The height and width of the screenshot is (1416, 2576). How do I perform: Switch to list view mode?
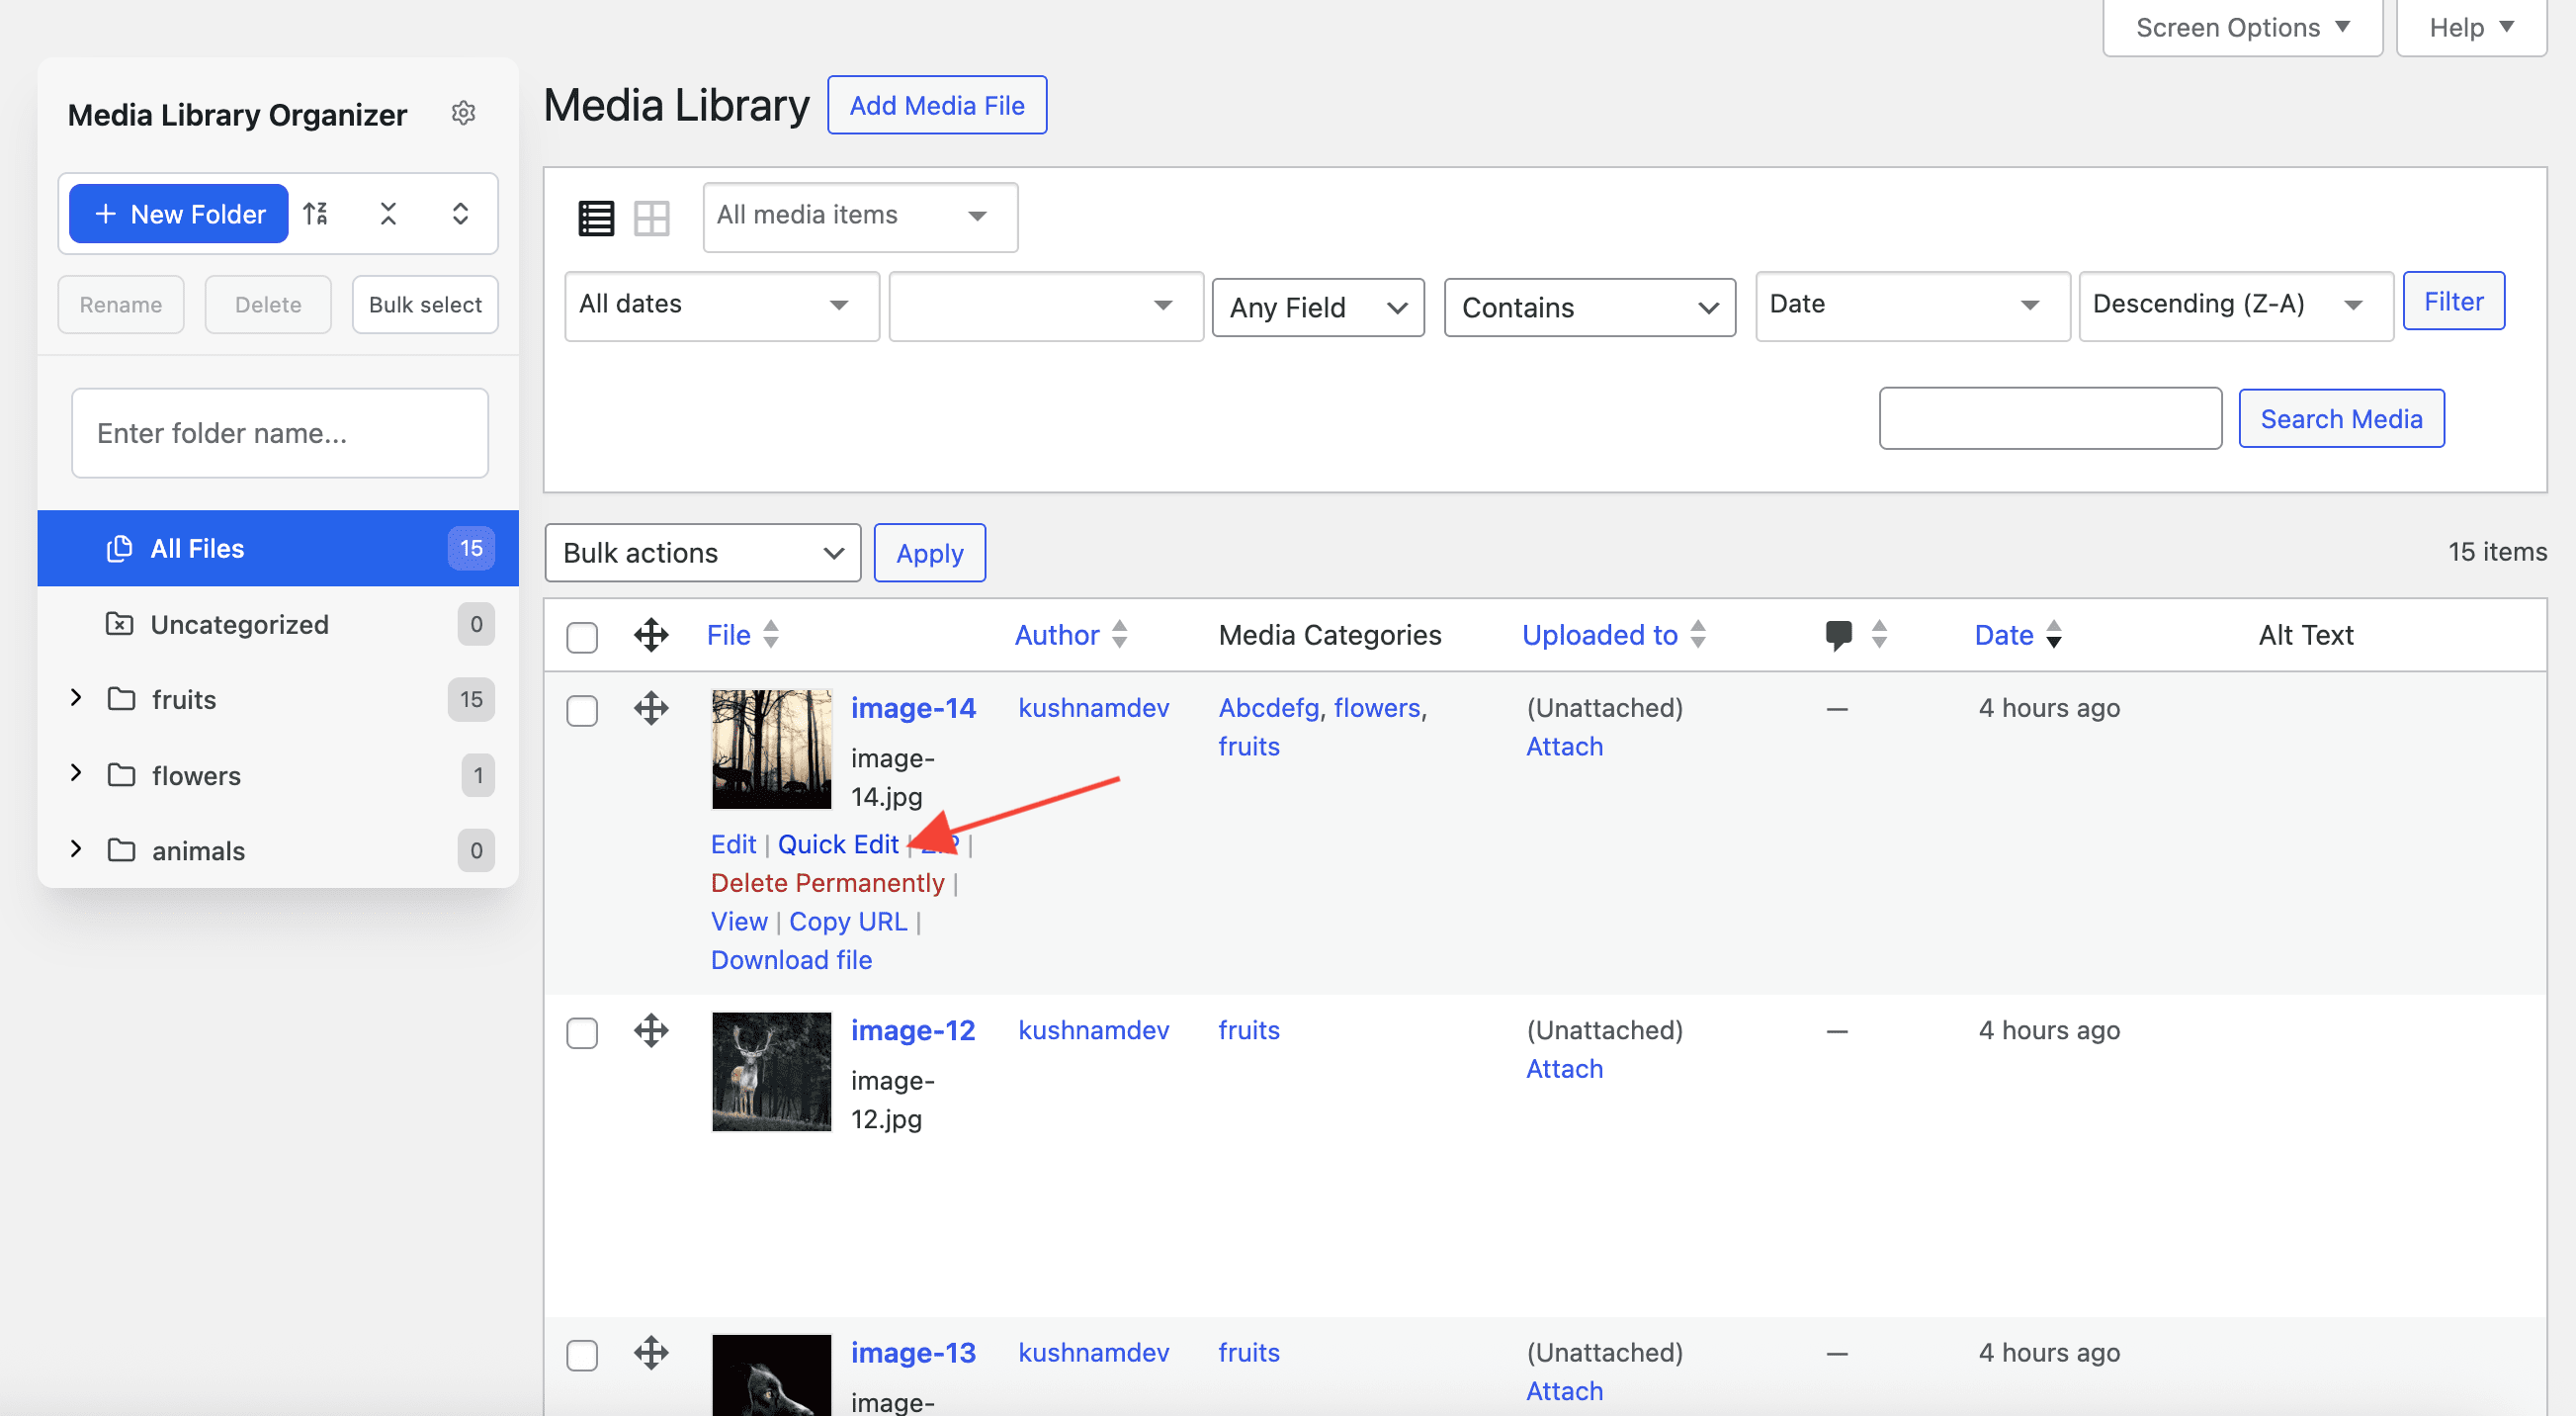(x=596, y=217)
